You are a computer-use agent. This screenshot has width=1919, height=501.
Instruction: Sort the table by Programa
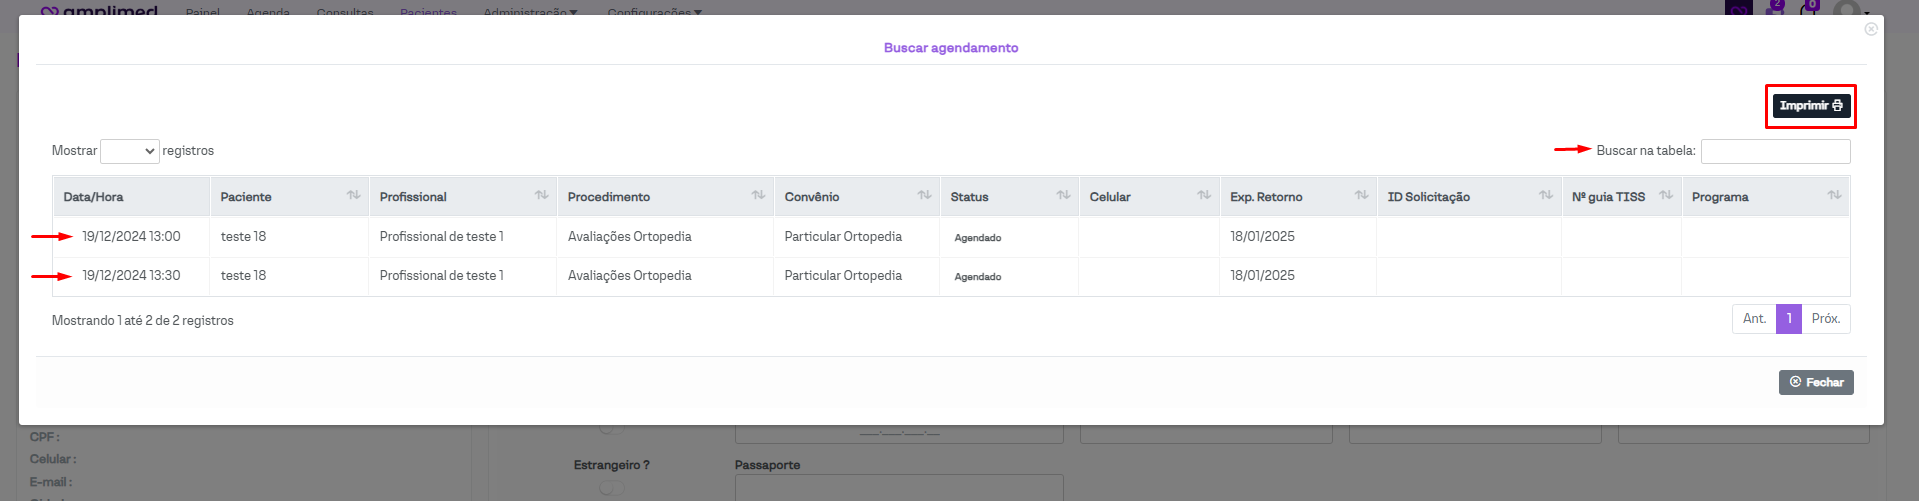pos(1834,196)
